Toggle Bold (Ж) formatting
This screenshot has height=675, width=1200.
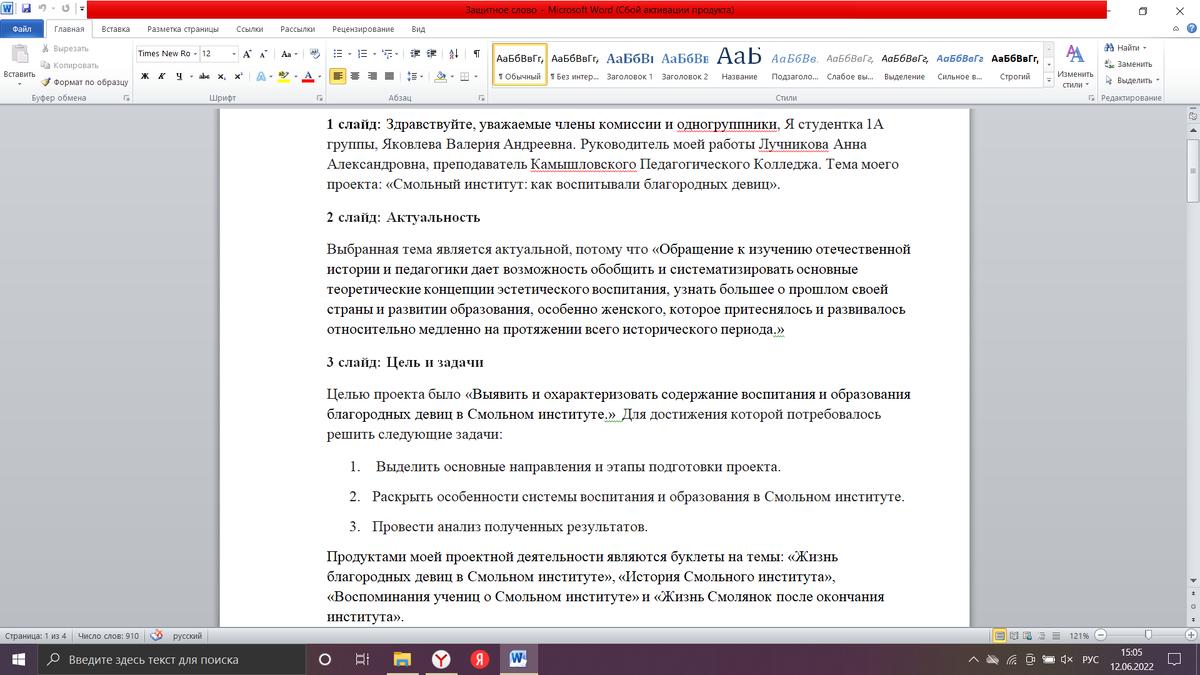(x=146, y=76)
